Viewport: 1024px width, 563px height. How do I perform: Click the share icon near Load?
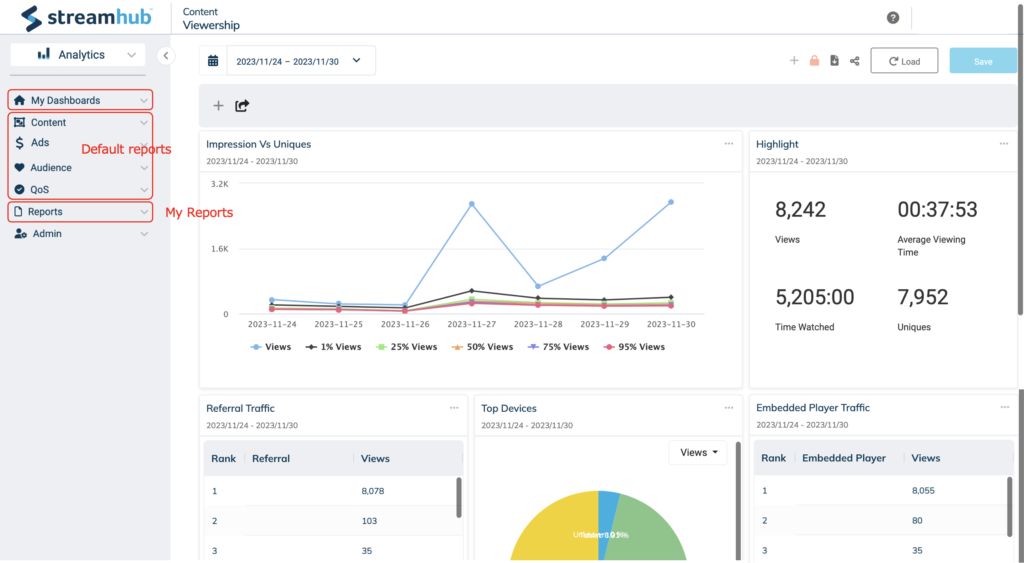[854, 61]
